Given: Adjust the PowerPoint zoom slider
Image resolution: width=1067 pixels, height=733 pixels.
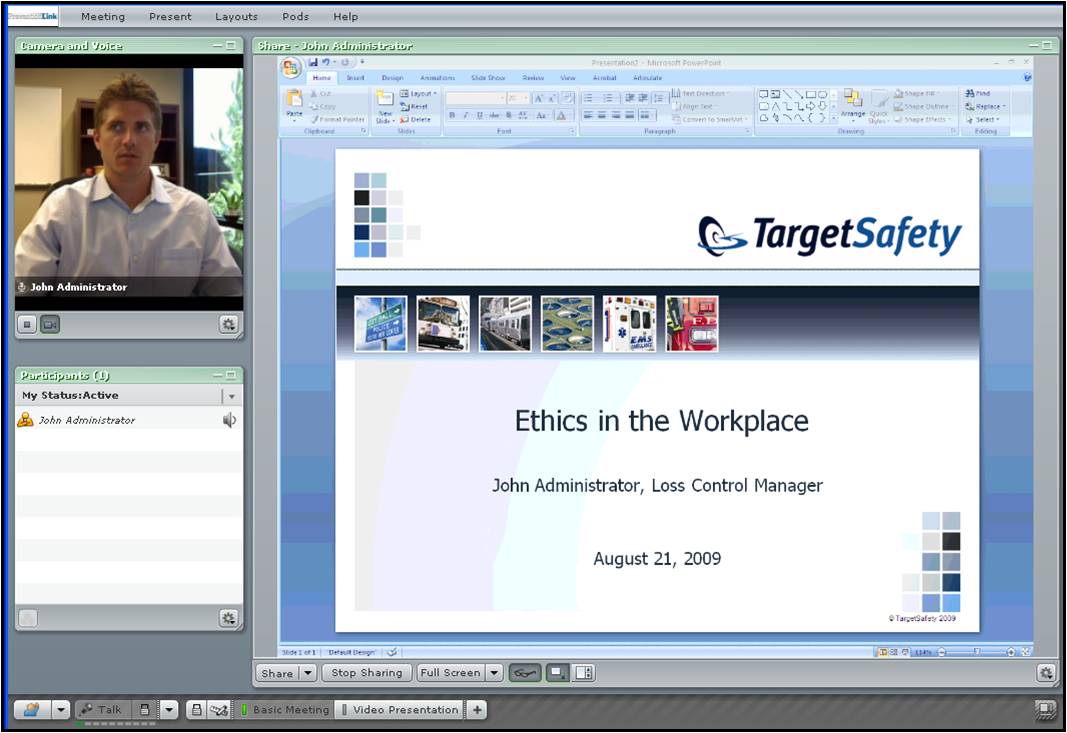Looking at the screenshot, I should [976, 652].
